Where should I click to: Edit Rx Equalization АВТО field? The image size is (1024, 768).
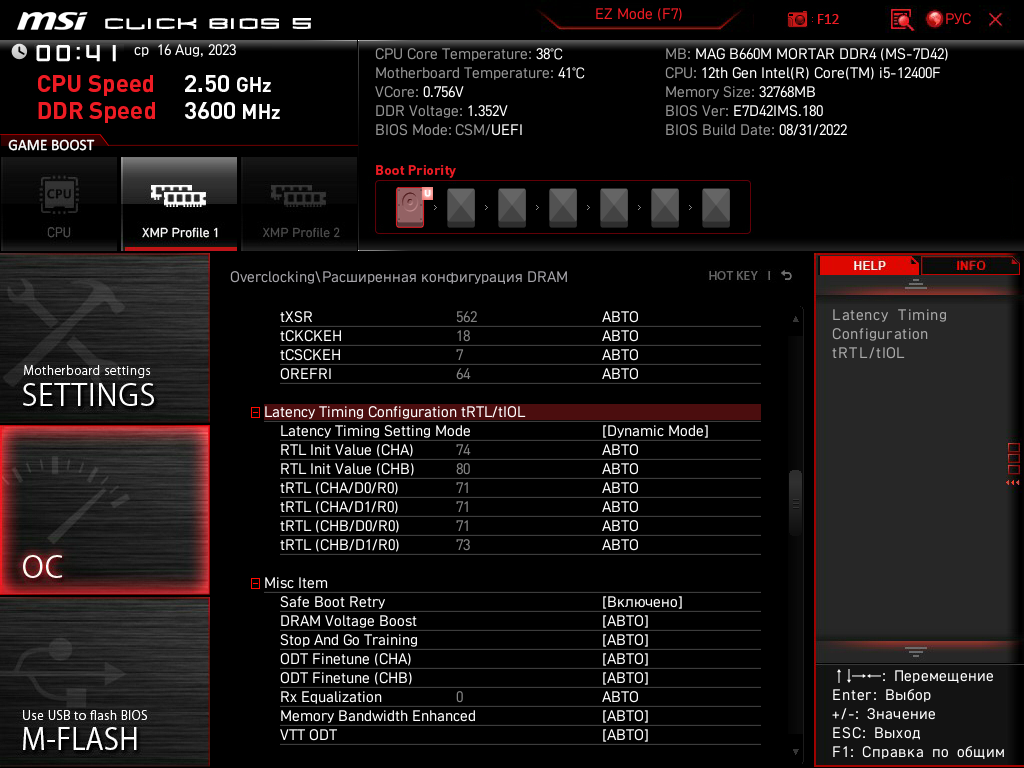[620, 697]
